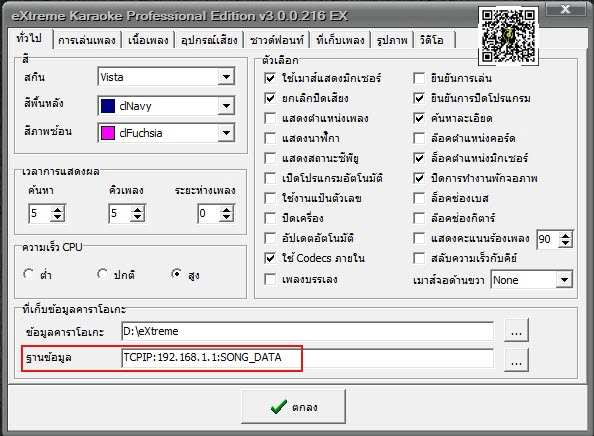Click the QR code image
594x436 pixels.
508,36
